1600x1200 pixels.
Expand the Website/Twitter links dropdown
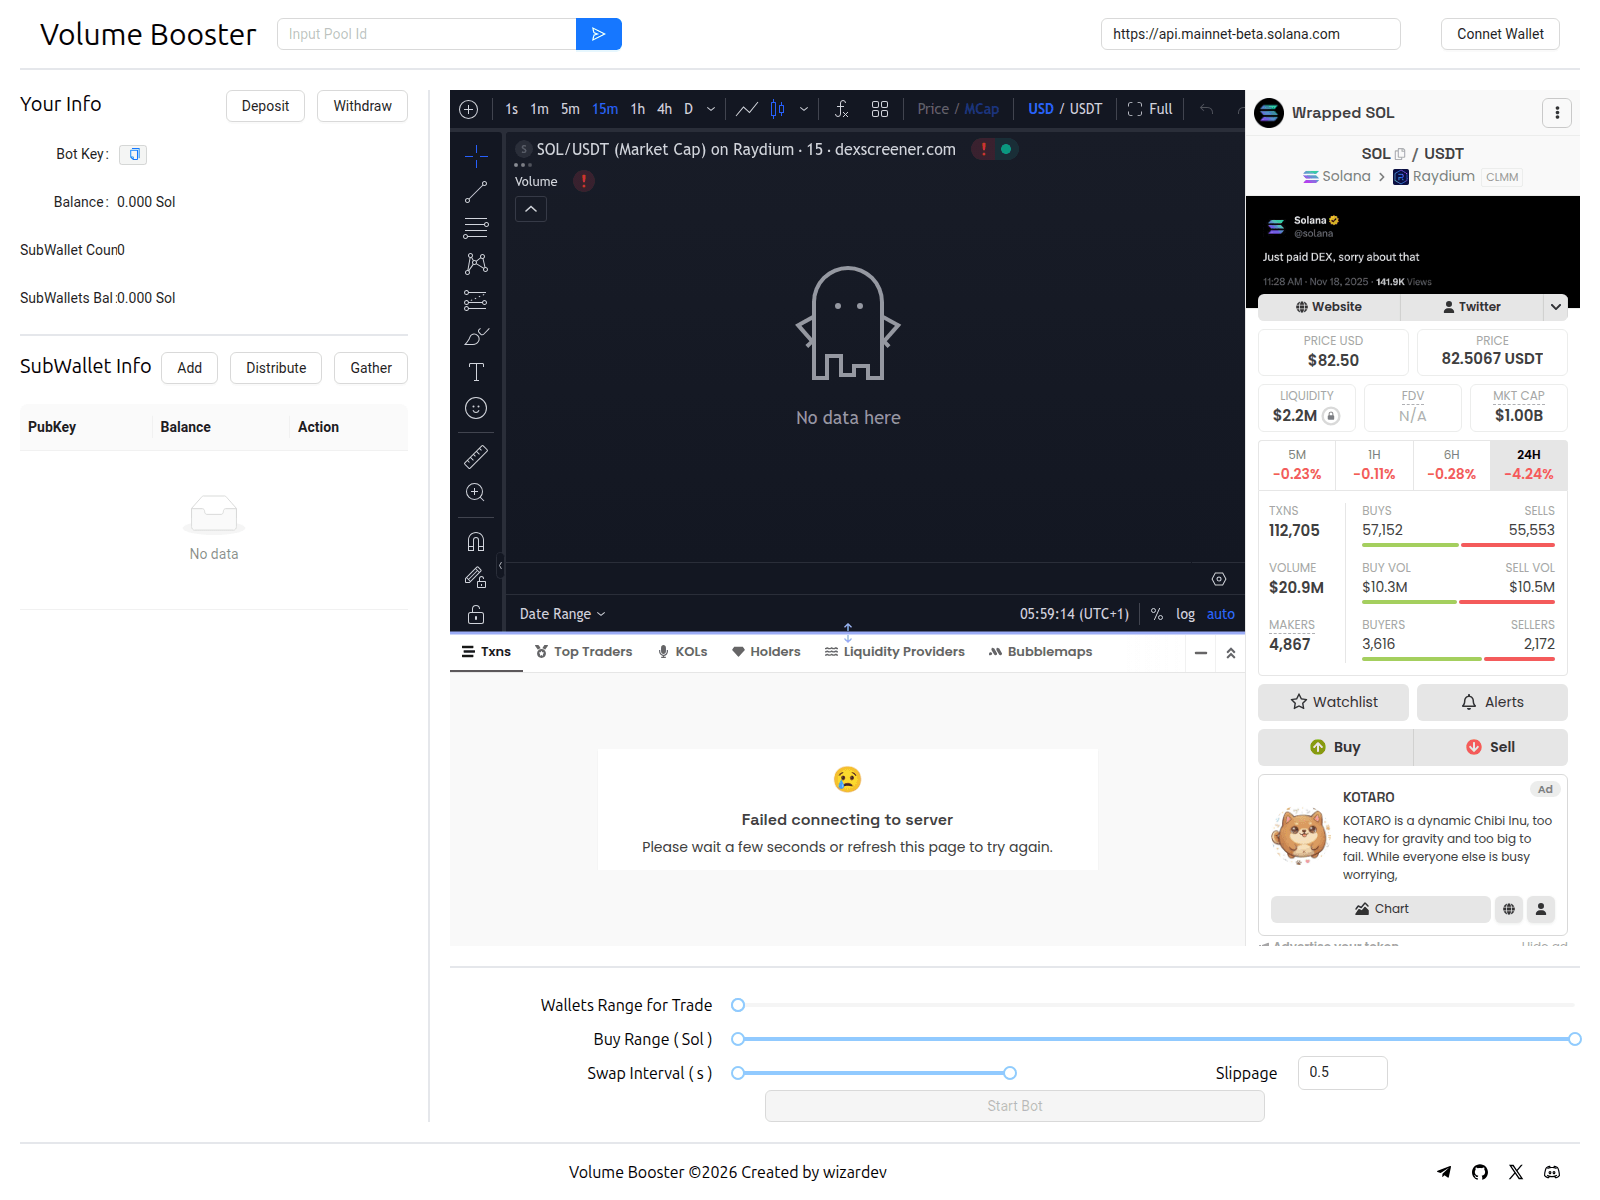1556,307
